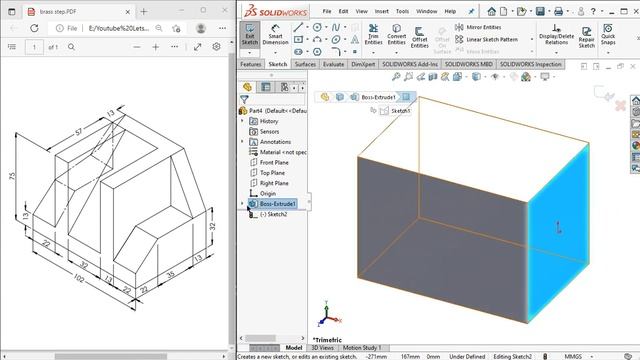Image resolution: width=640 pixels, height=360 pixels.
Task: Zoom out on the PDF viewer
Action: pos(137,47)
